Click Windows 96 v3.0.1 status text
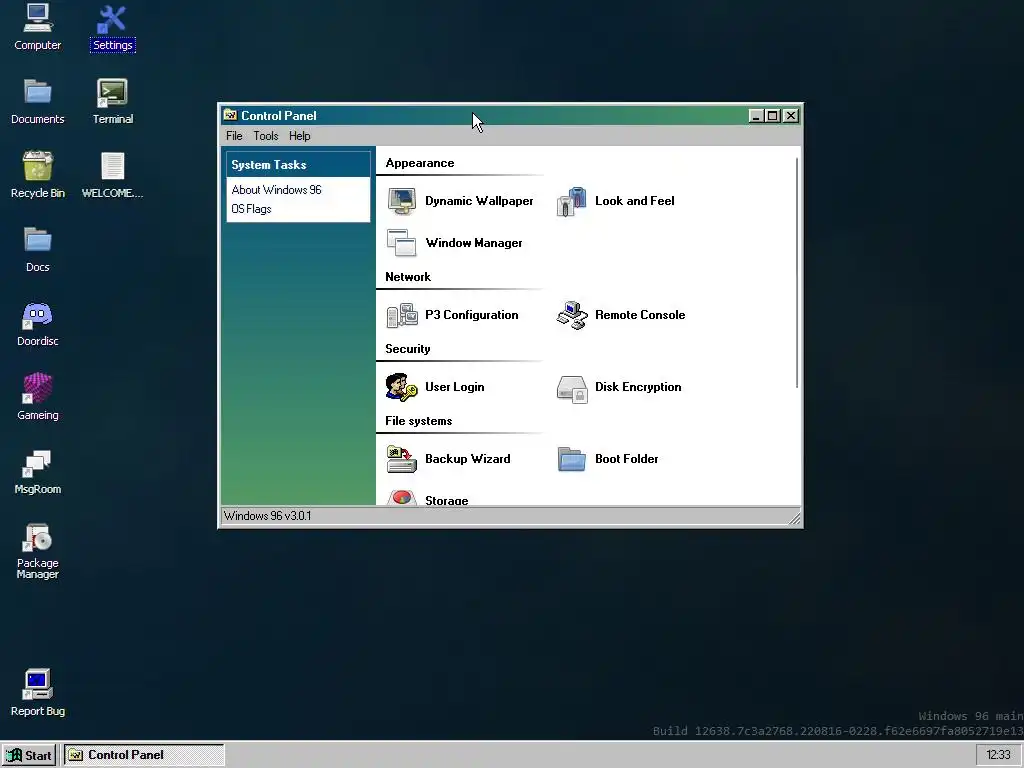 coord(267,516)
